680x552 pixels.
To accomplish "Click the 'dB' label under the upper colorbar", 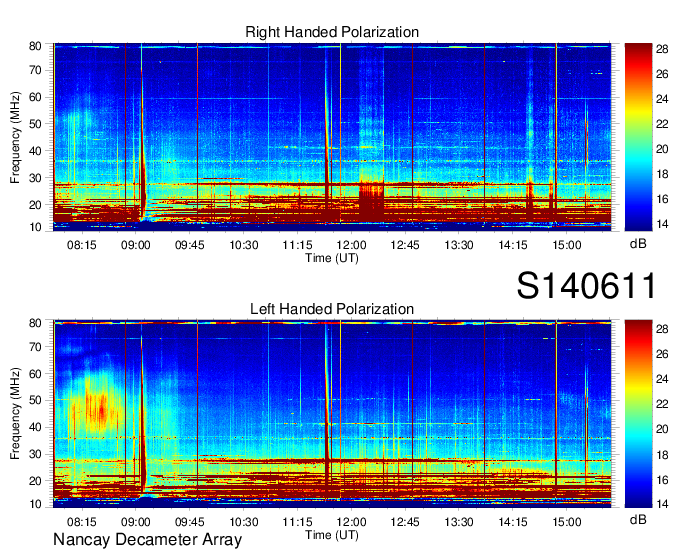I will pos(638,244).
